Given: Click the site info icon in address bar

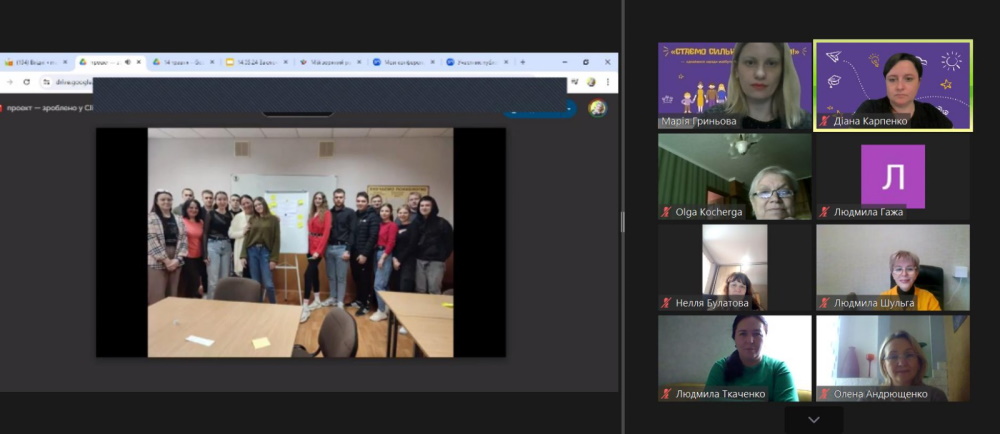Looking at the screenshot, I should pyautogui.click(x=46, y=82).
